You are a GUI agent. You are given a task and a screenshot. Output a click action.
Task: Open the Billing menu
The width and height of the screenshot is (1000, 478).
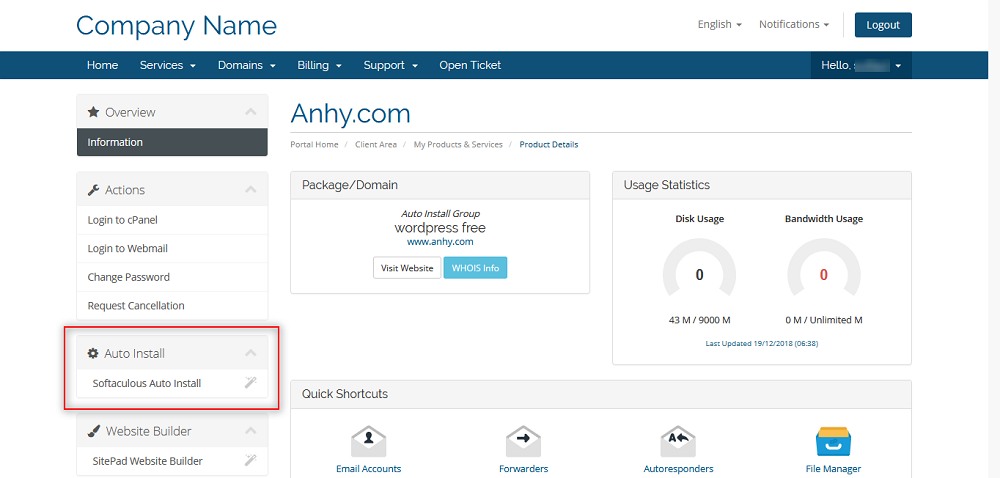(x=320, y=65)
